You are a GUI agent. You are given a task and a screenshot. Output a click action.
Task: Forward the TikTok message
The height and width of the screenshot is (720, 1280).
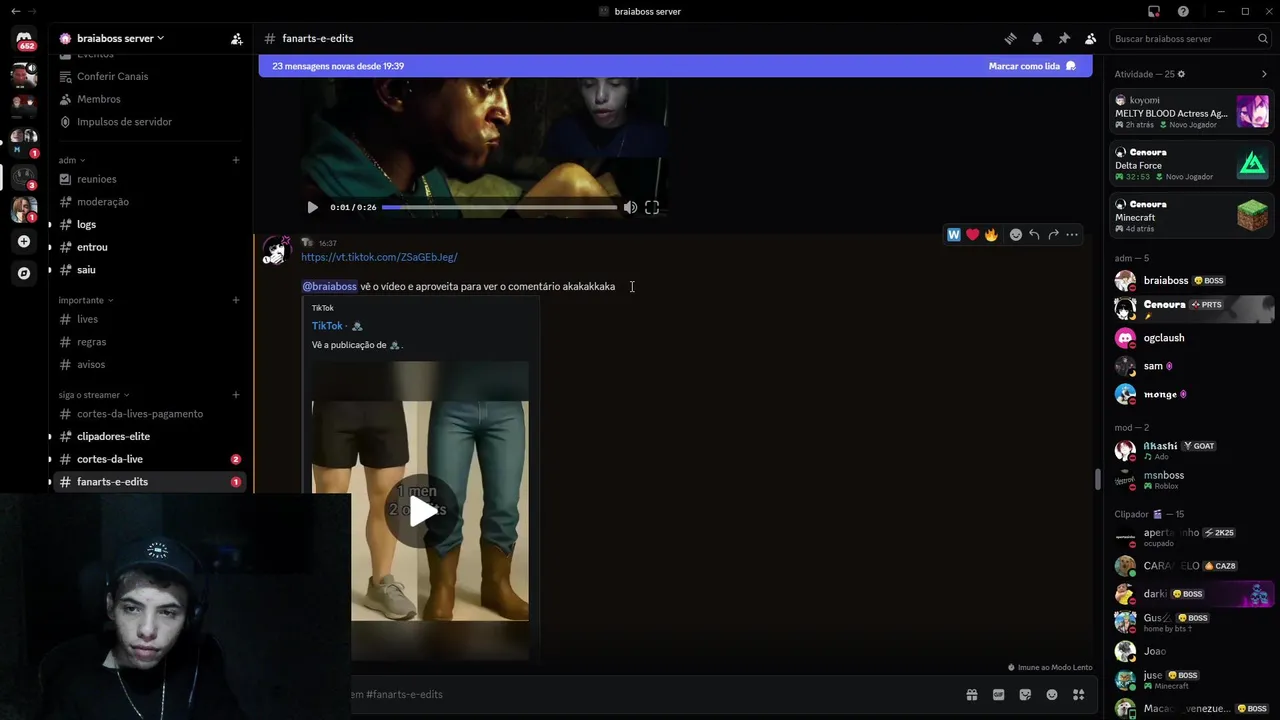(x=1053, y=235)
